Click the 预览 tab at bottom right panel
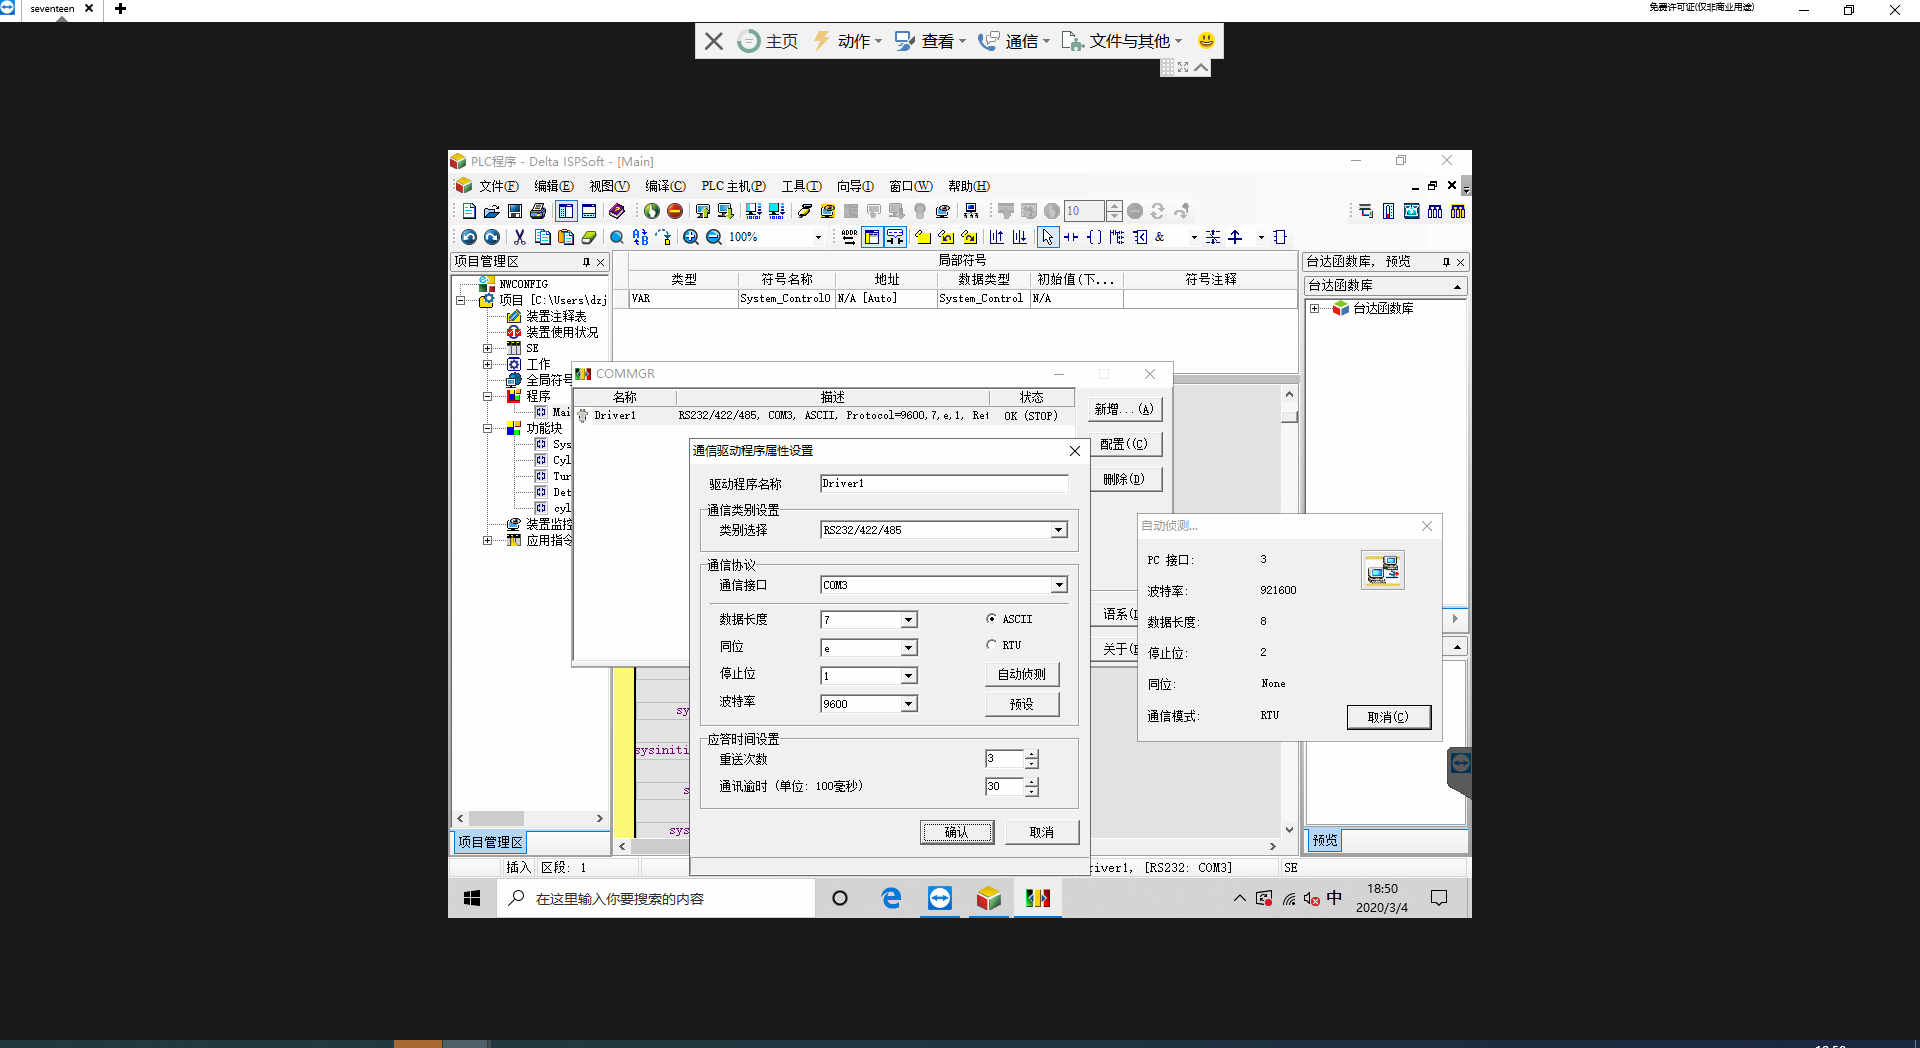The image size is (1920, 1048). click(x=1325, y=841)
